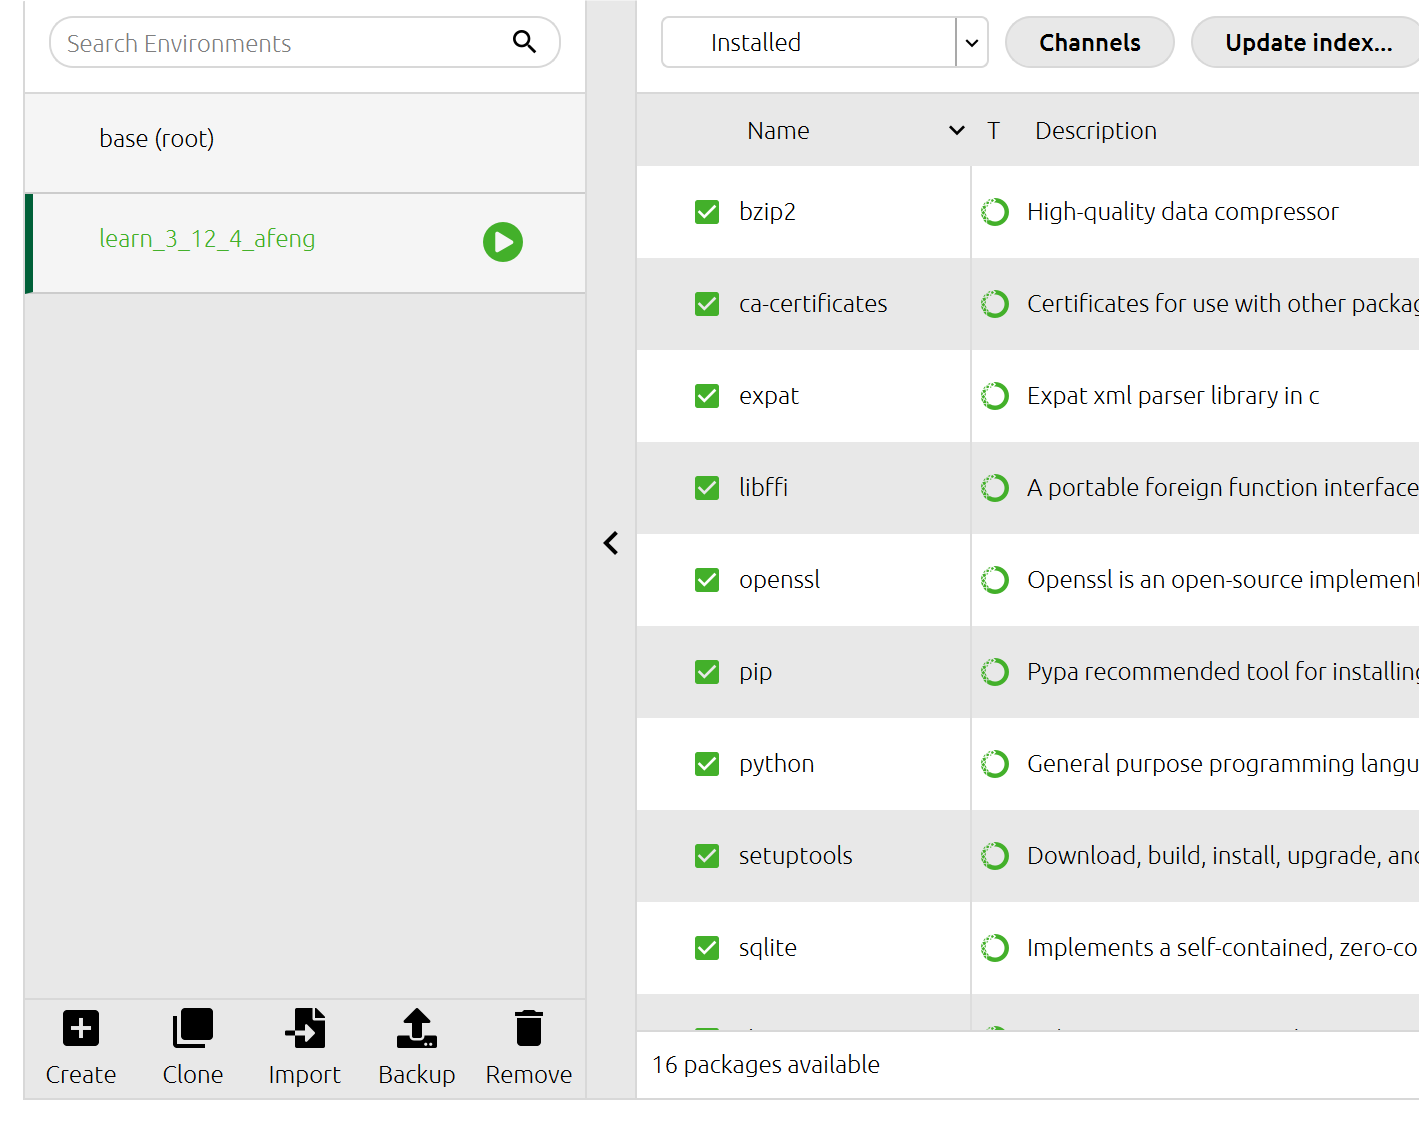Click the Import environment icon
The height and width of the screenshot is (1131, 1419).
coord(305,1028)
